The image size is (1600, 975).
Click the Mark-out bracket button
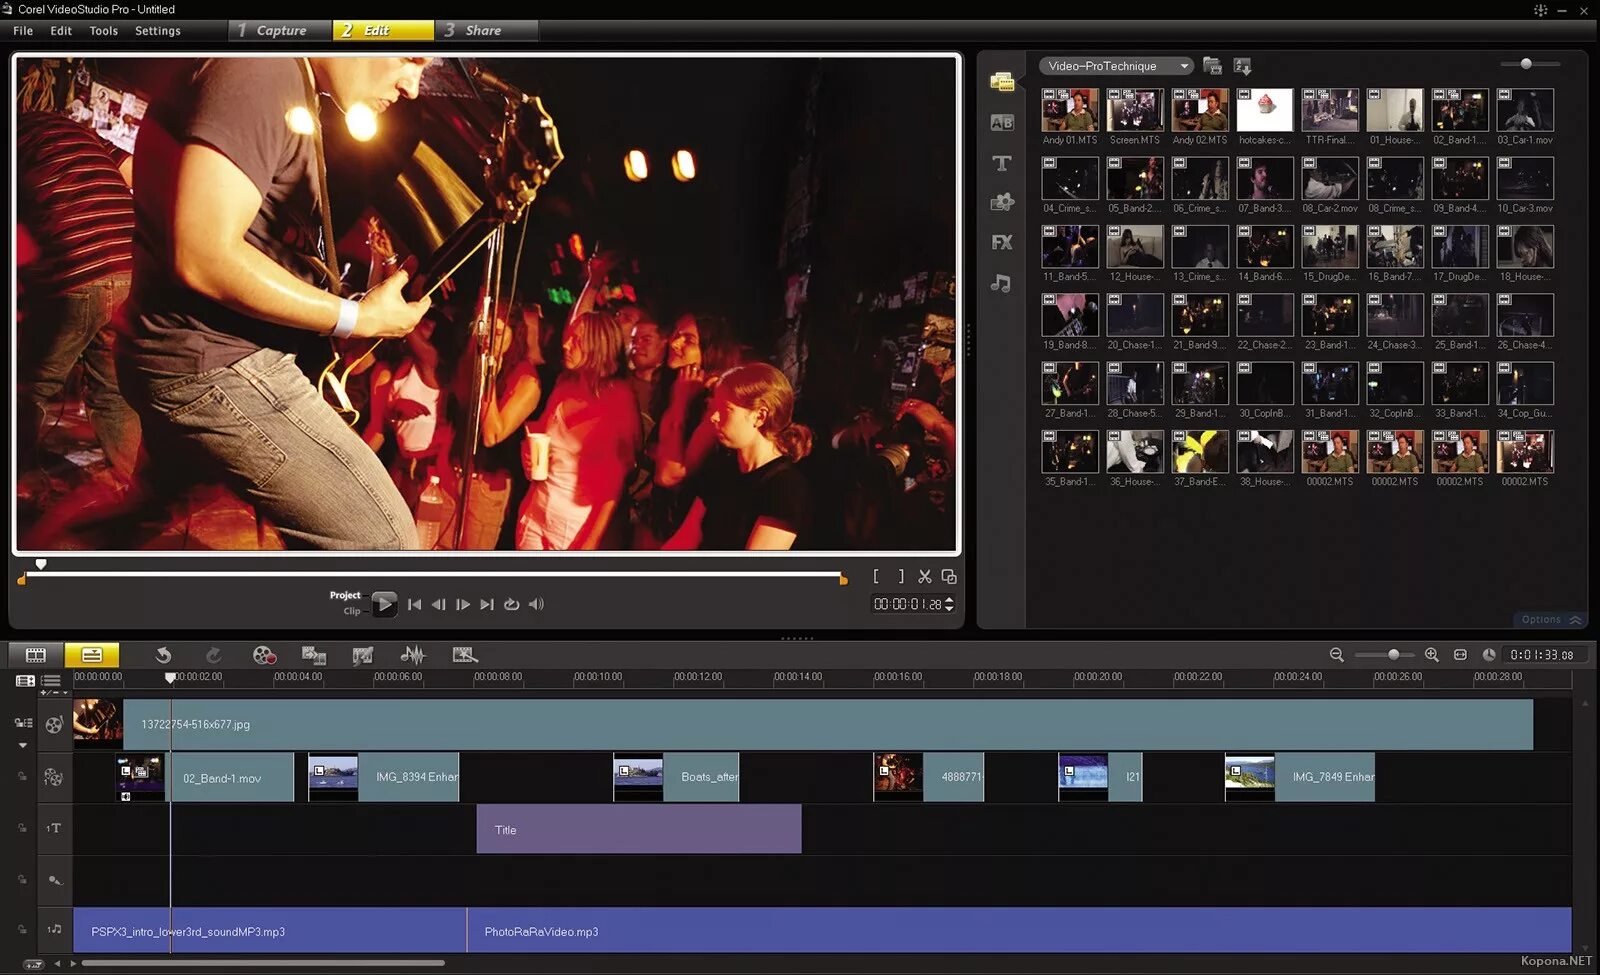pyautogui.click(x=900, y=577)
